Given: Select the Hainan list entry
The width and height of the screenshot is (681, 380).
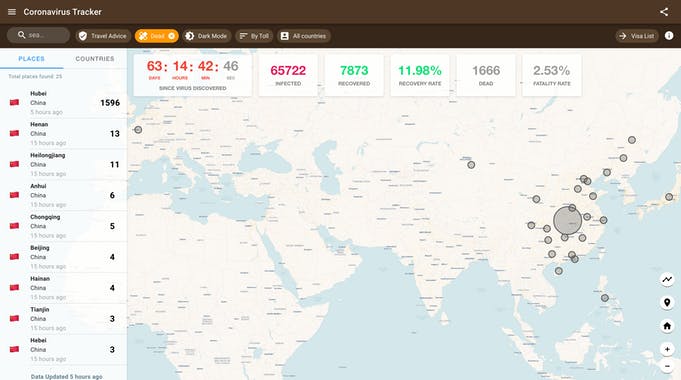Looking at the screenshot, I should click(63, 287).
